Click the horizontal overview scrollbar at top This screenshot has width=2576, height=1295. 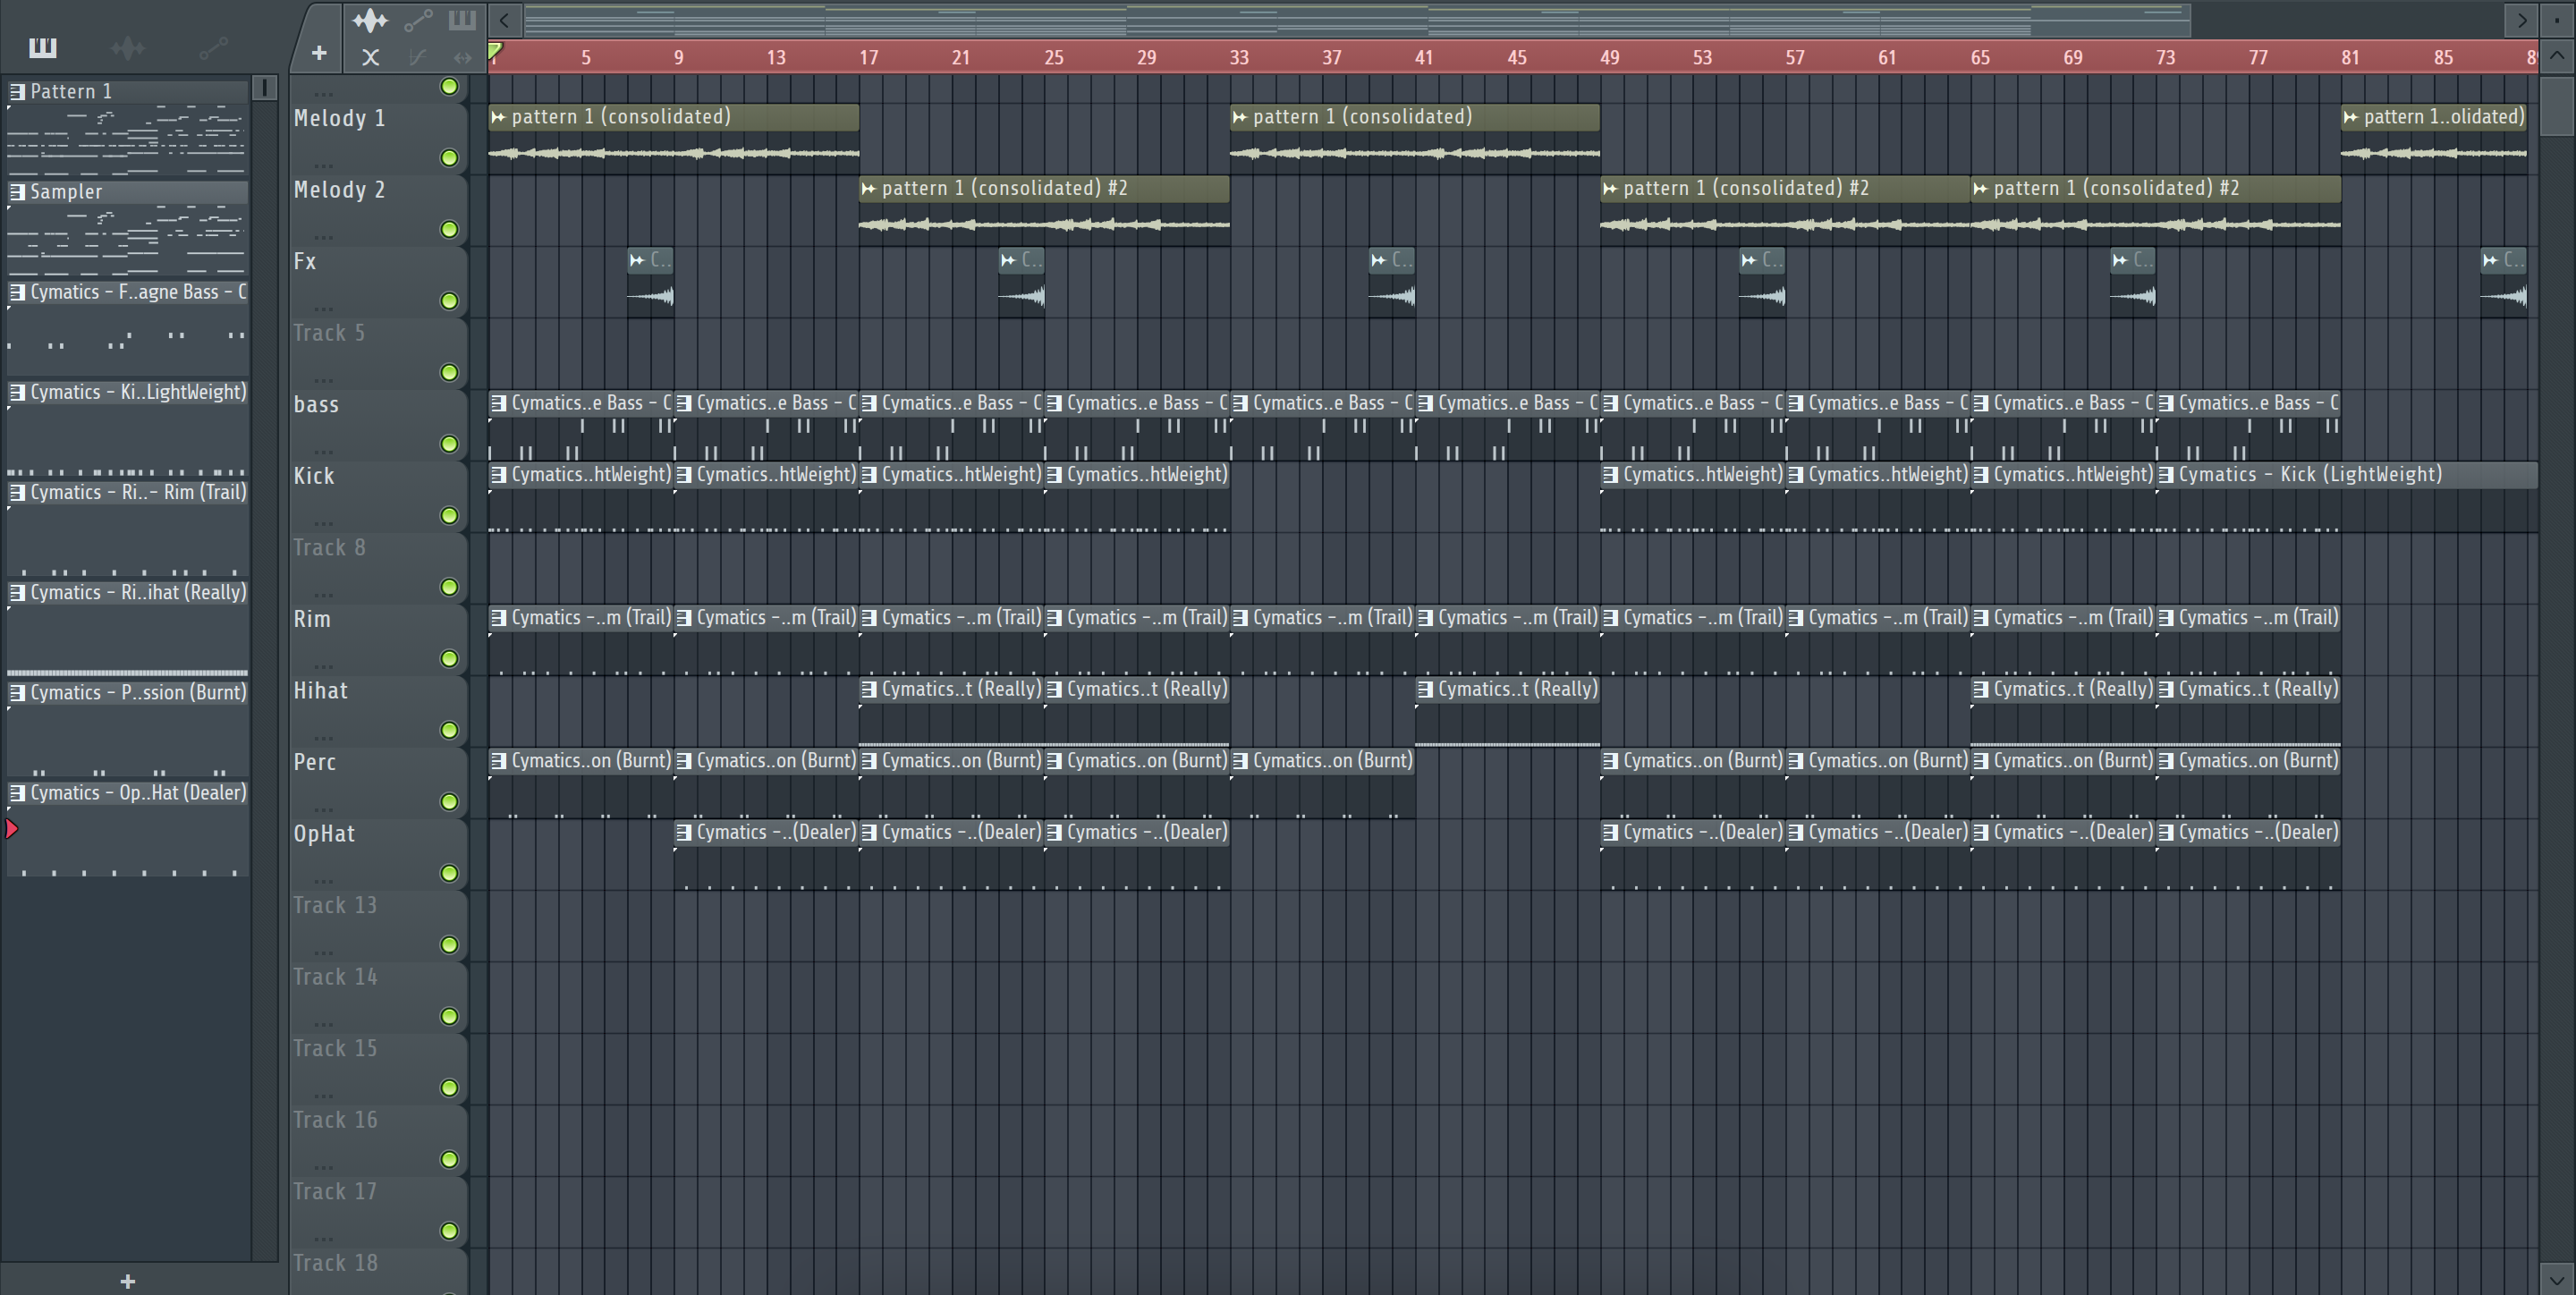point(1357,20)
